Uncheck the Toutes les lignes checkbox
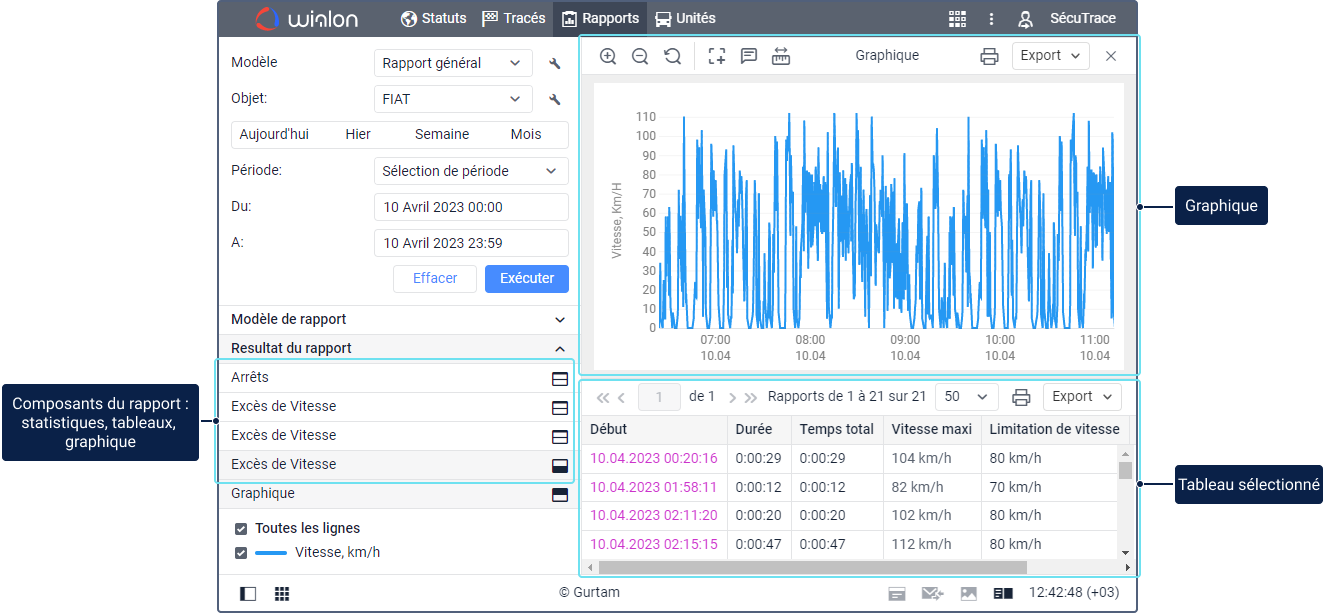The height and width of the screenshot is (613, 1325). pyautogui.click(x=240, y=528)
